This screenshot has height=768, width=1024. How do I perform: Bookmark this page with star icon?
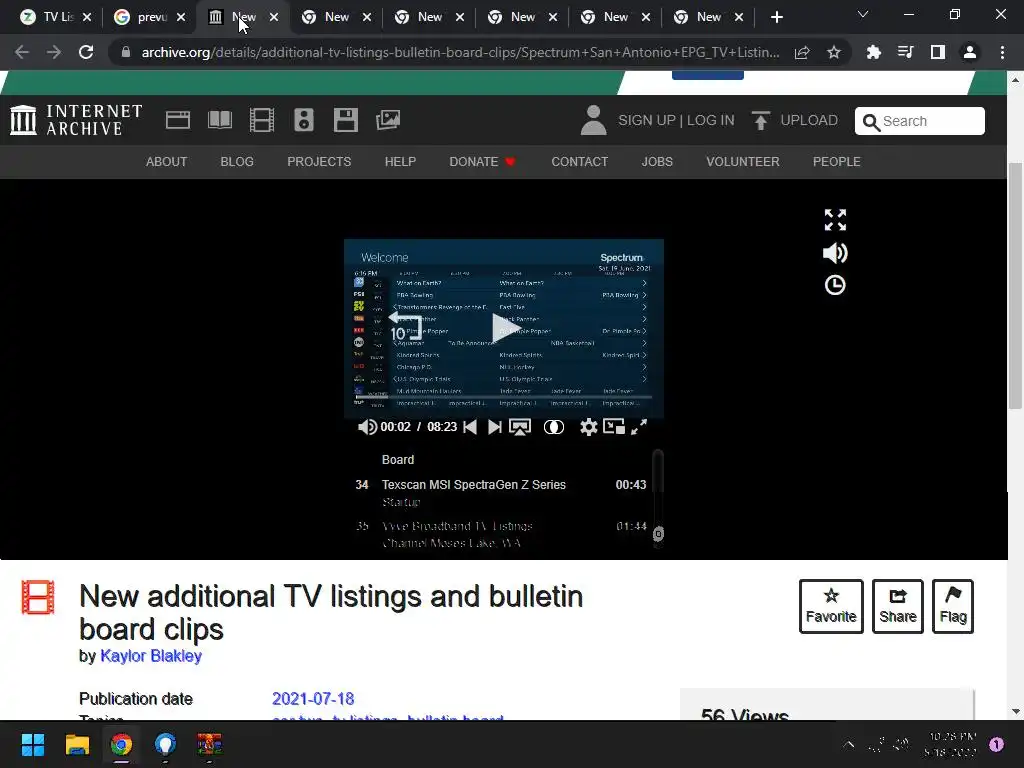834,52
